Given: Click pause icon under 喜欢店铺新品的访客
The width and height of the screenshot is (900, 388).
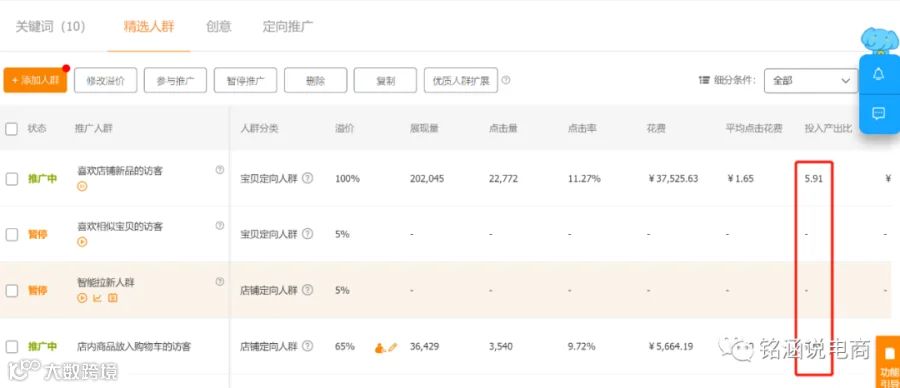Looking at the screenshot, I should pos(82,187).
